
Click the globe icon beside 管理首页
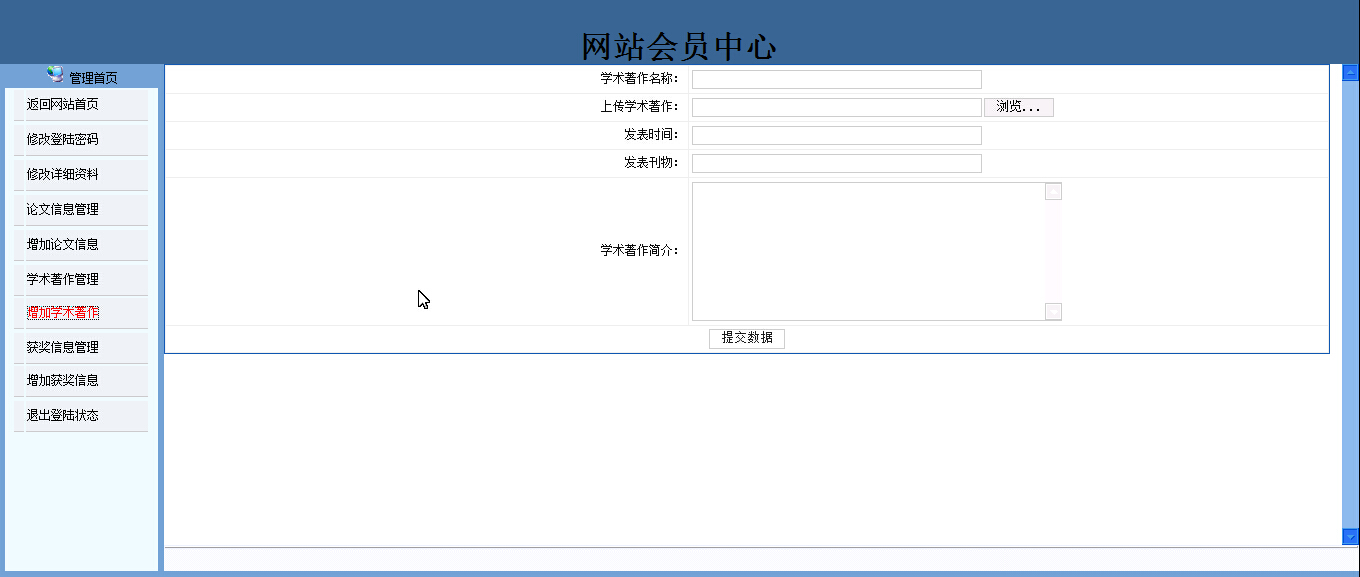click(x=55, y=74)
